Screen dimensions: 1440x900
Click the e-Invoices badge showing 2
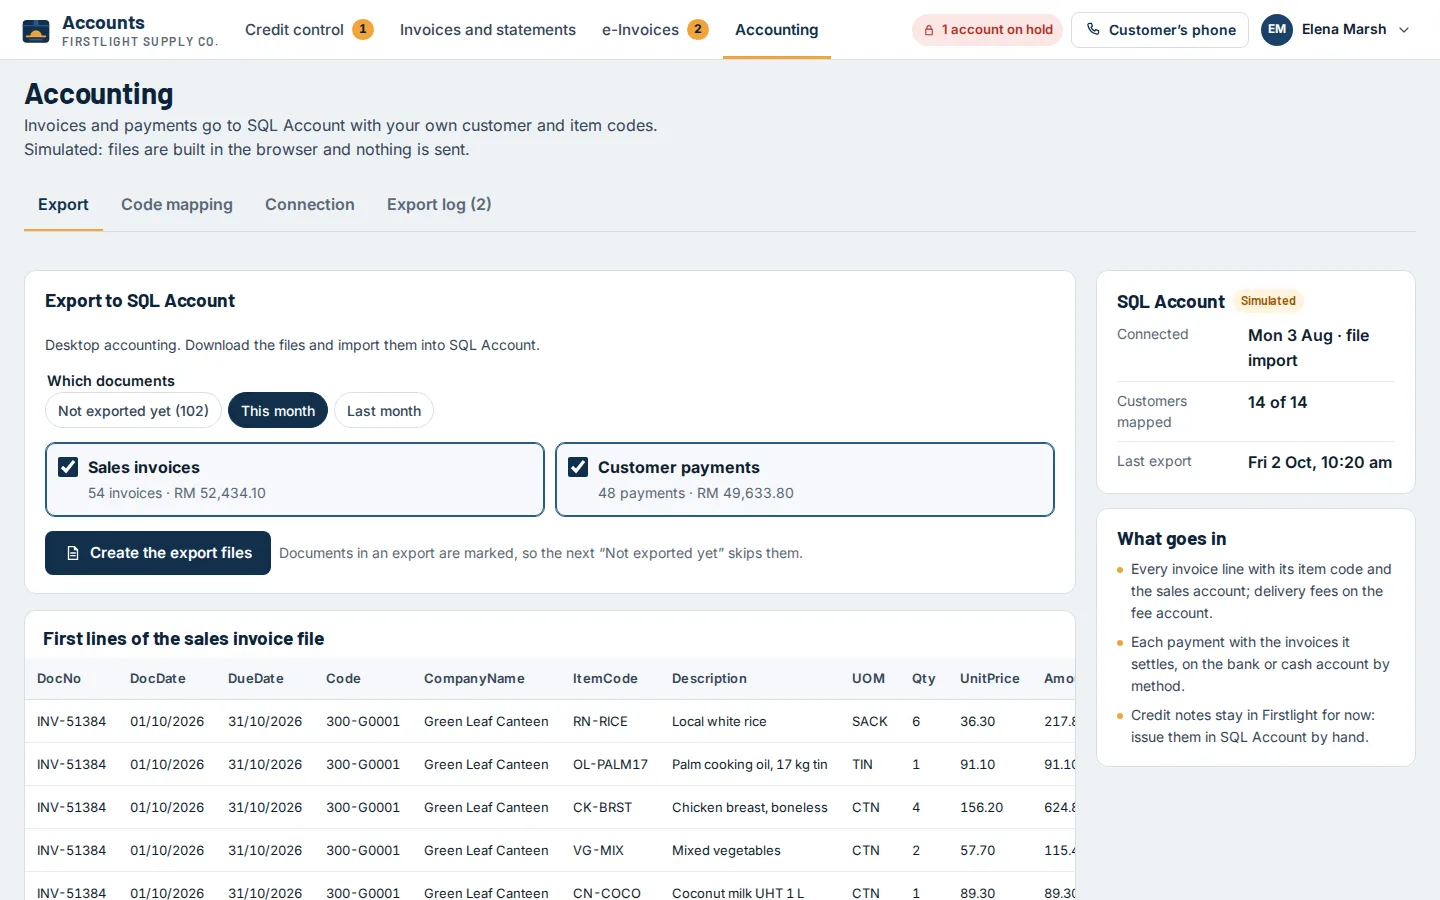[x=698, y=30]
